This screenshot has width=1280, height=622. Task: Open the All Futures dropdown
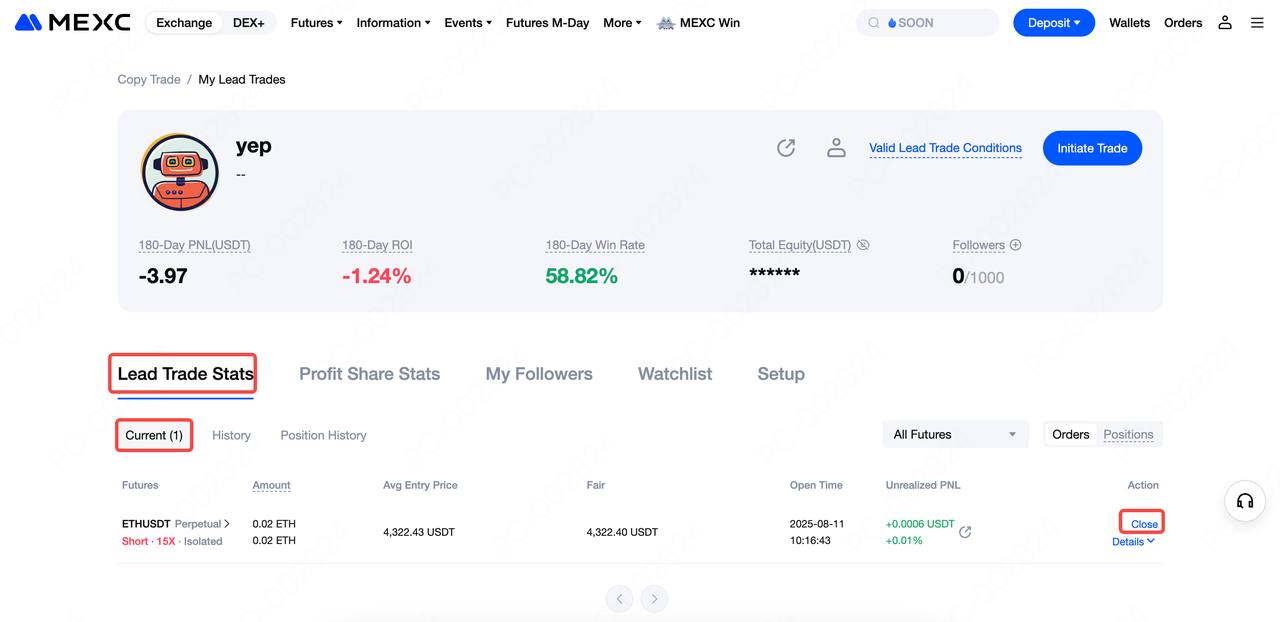tap(954, 434)
